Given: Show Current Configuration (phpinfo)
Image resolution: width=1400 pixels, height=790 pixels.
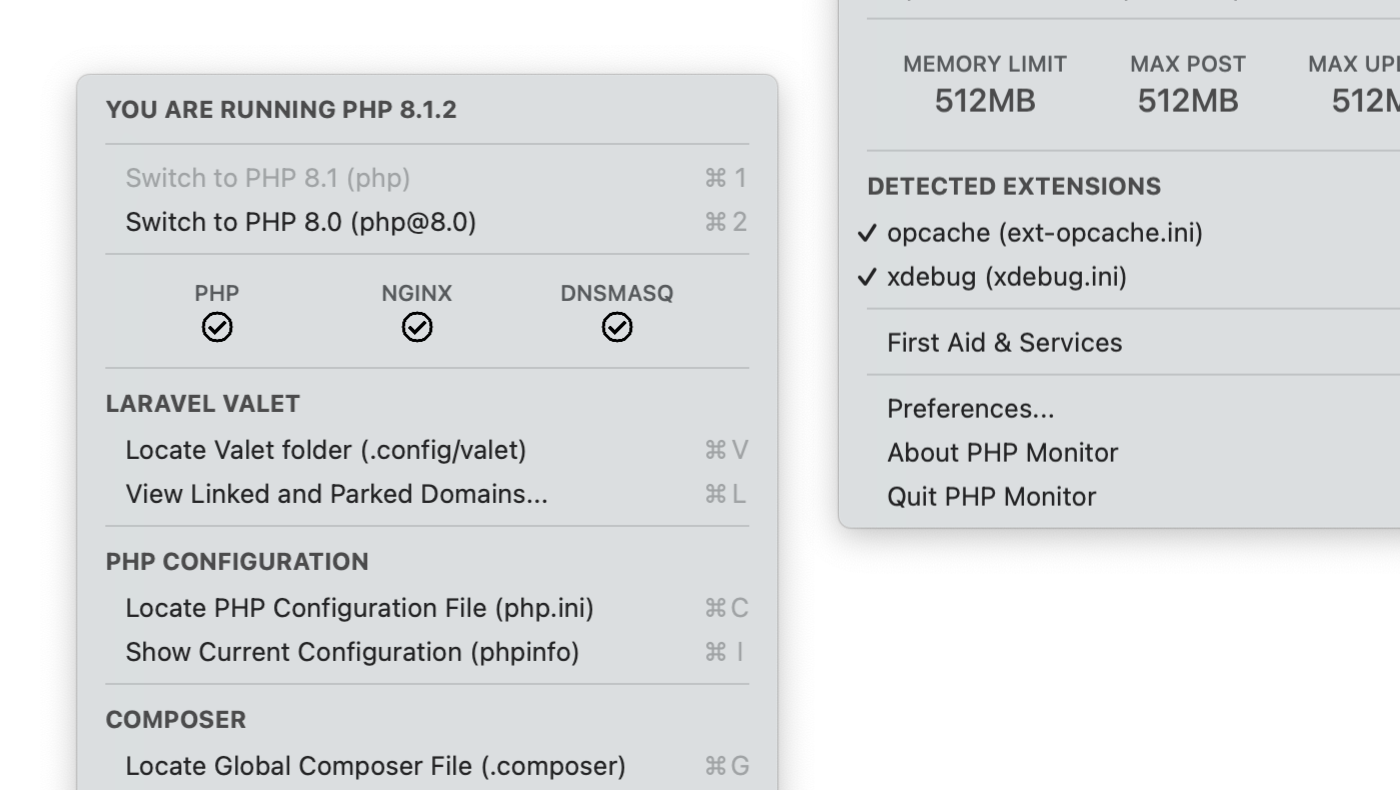Looking at the screenshot, I should [x=427, y=652].
